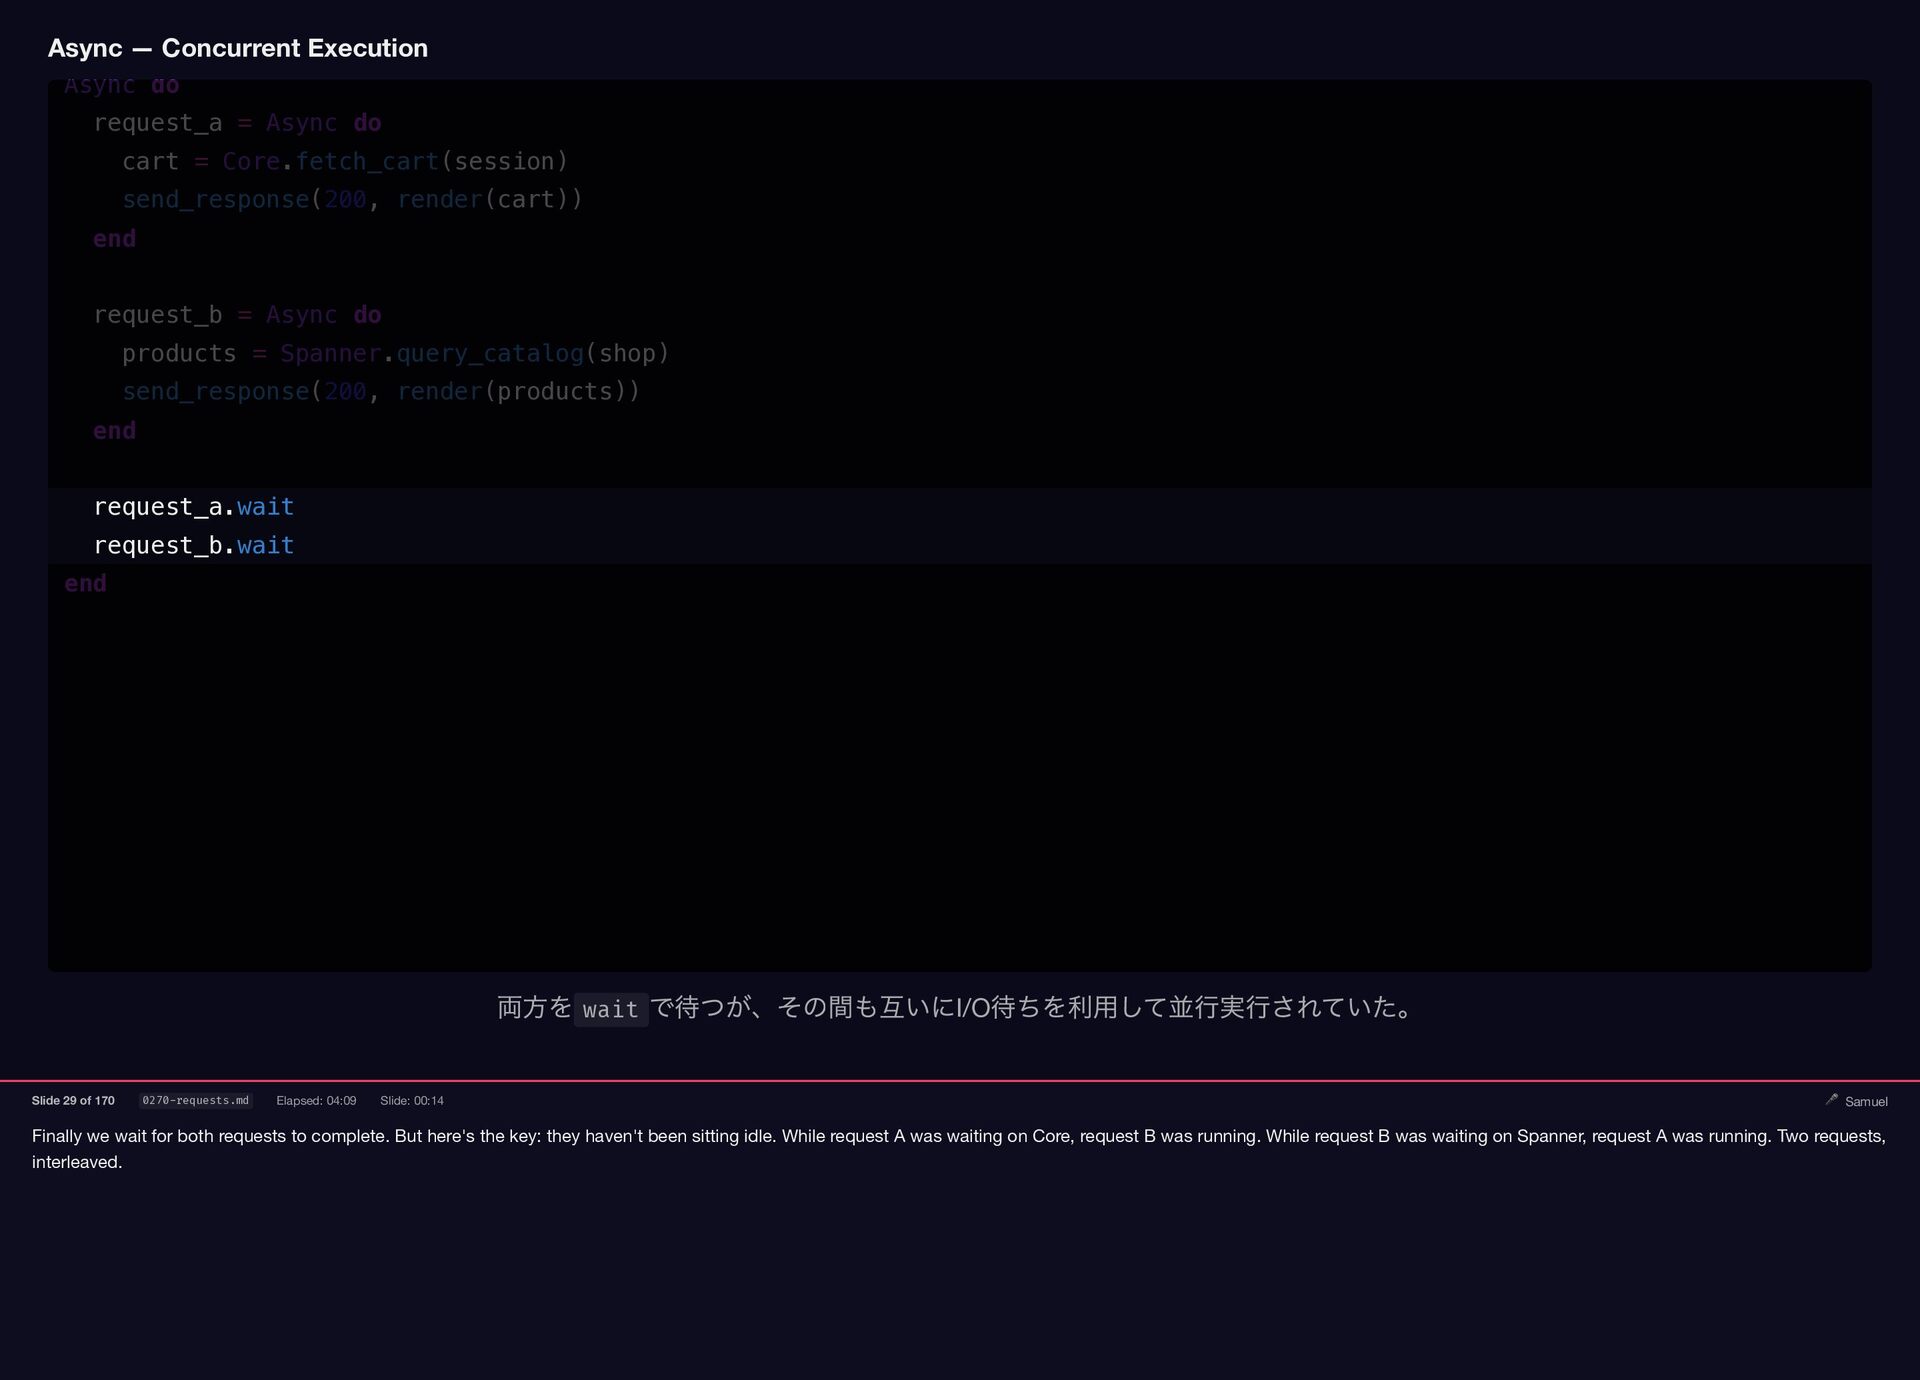Click send_response line rendering products
The image size is (1920, 1380).
coord(380,391)
